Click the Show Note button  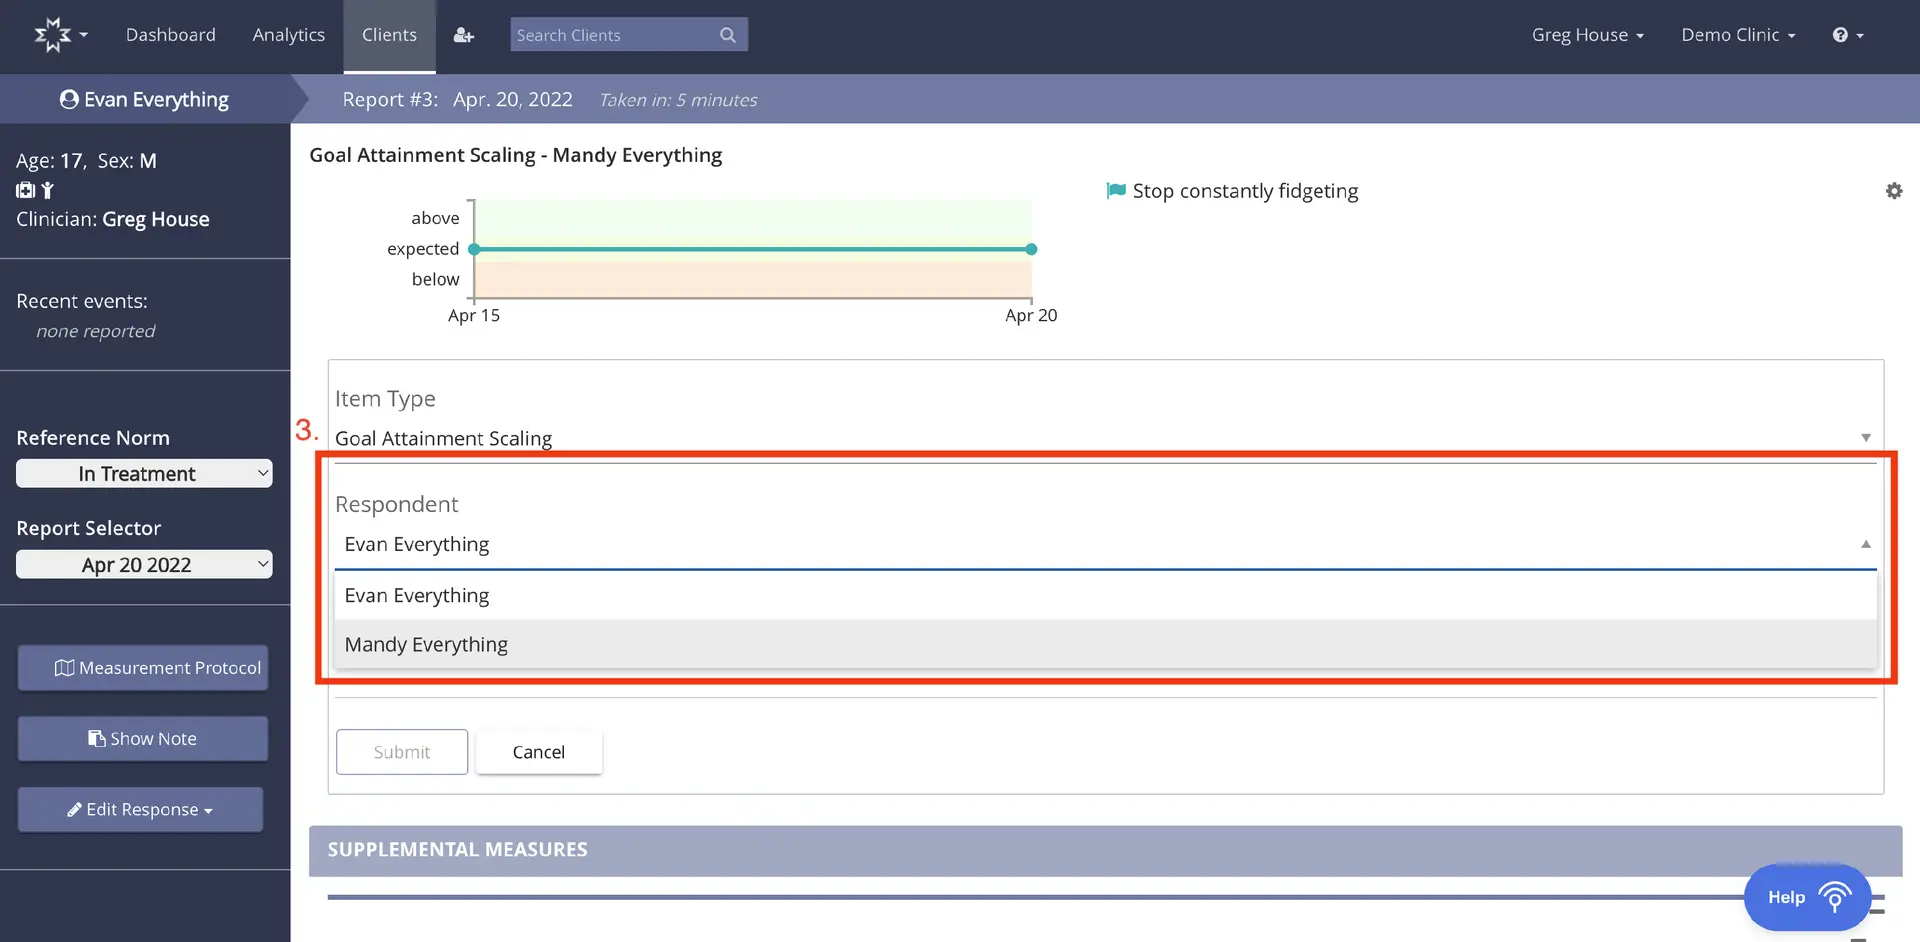142,738
